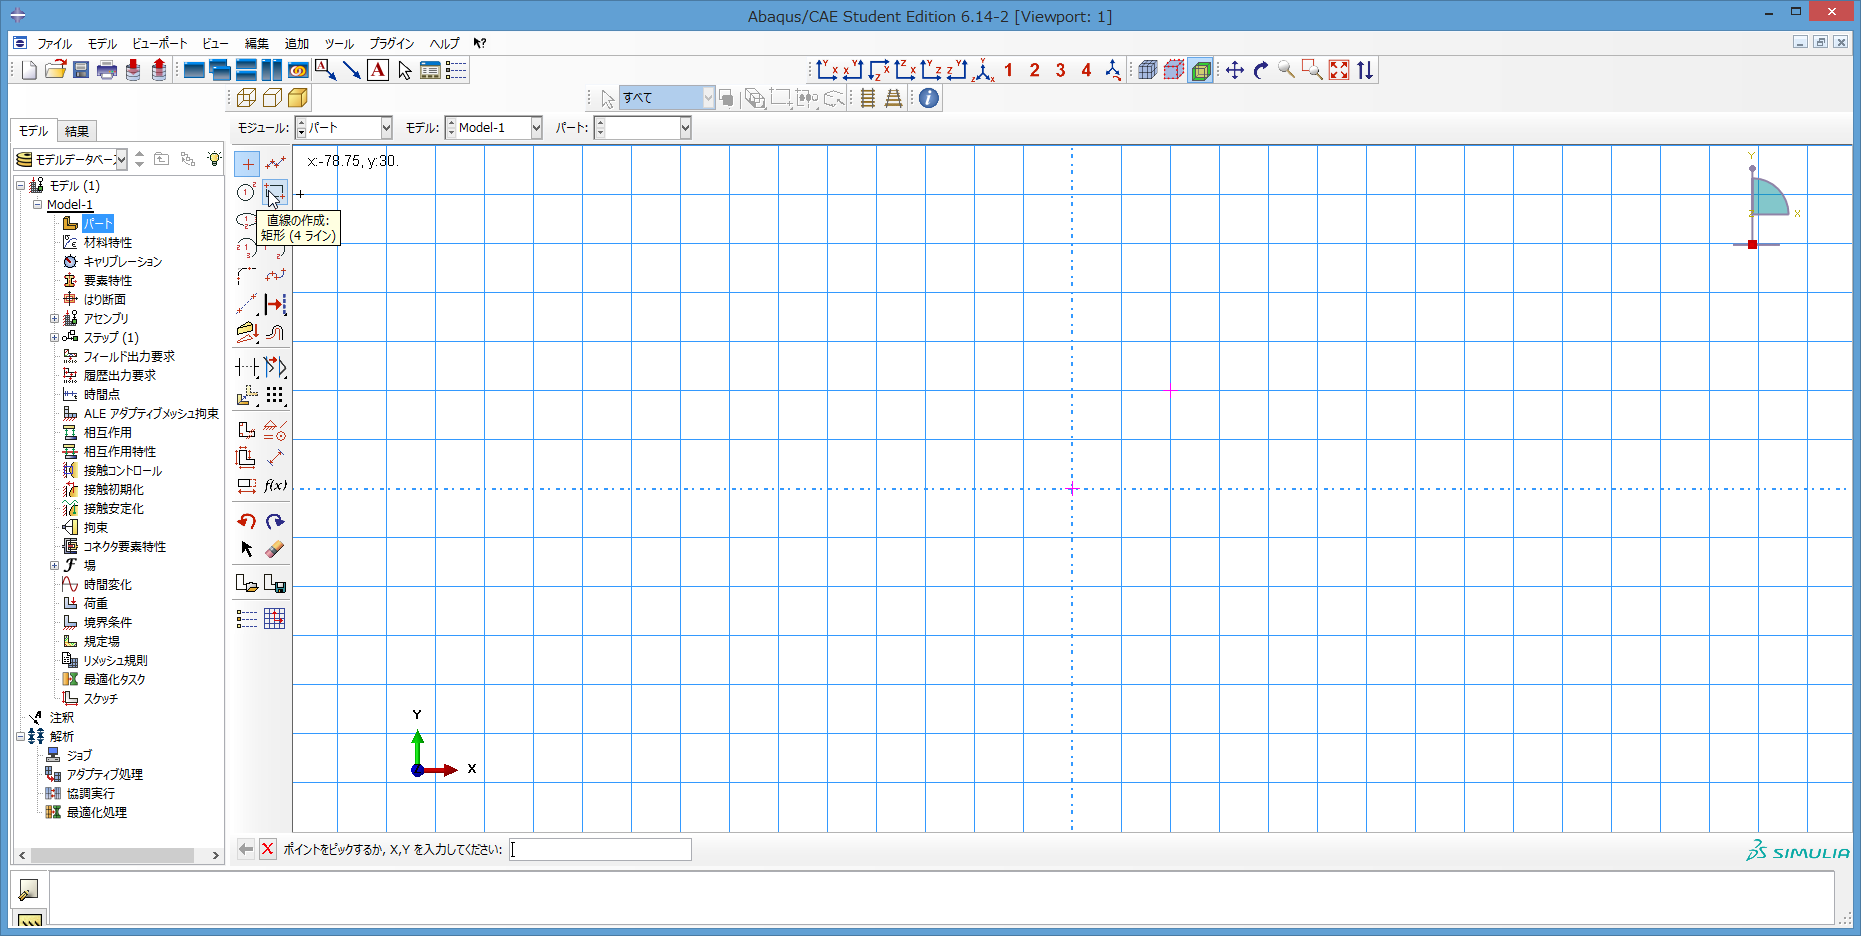Toggle the green highlighted cube display icon
This screenshot has width=1861, height=936.
pos(1200,70)
